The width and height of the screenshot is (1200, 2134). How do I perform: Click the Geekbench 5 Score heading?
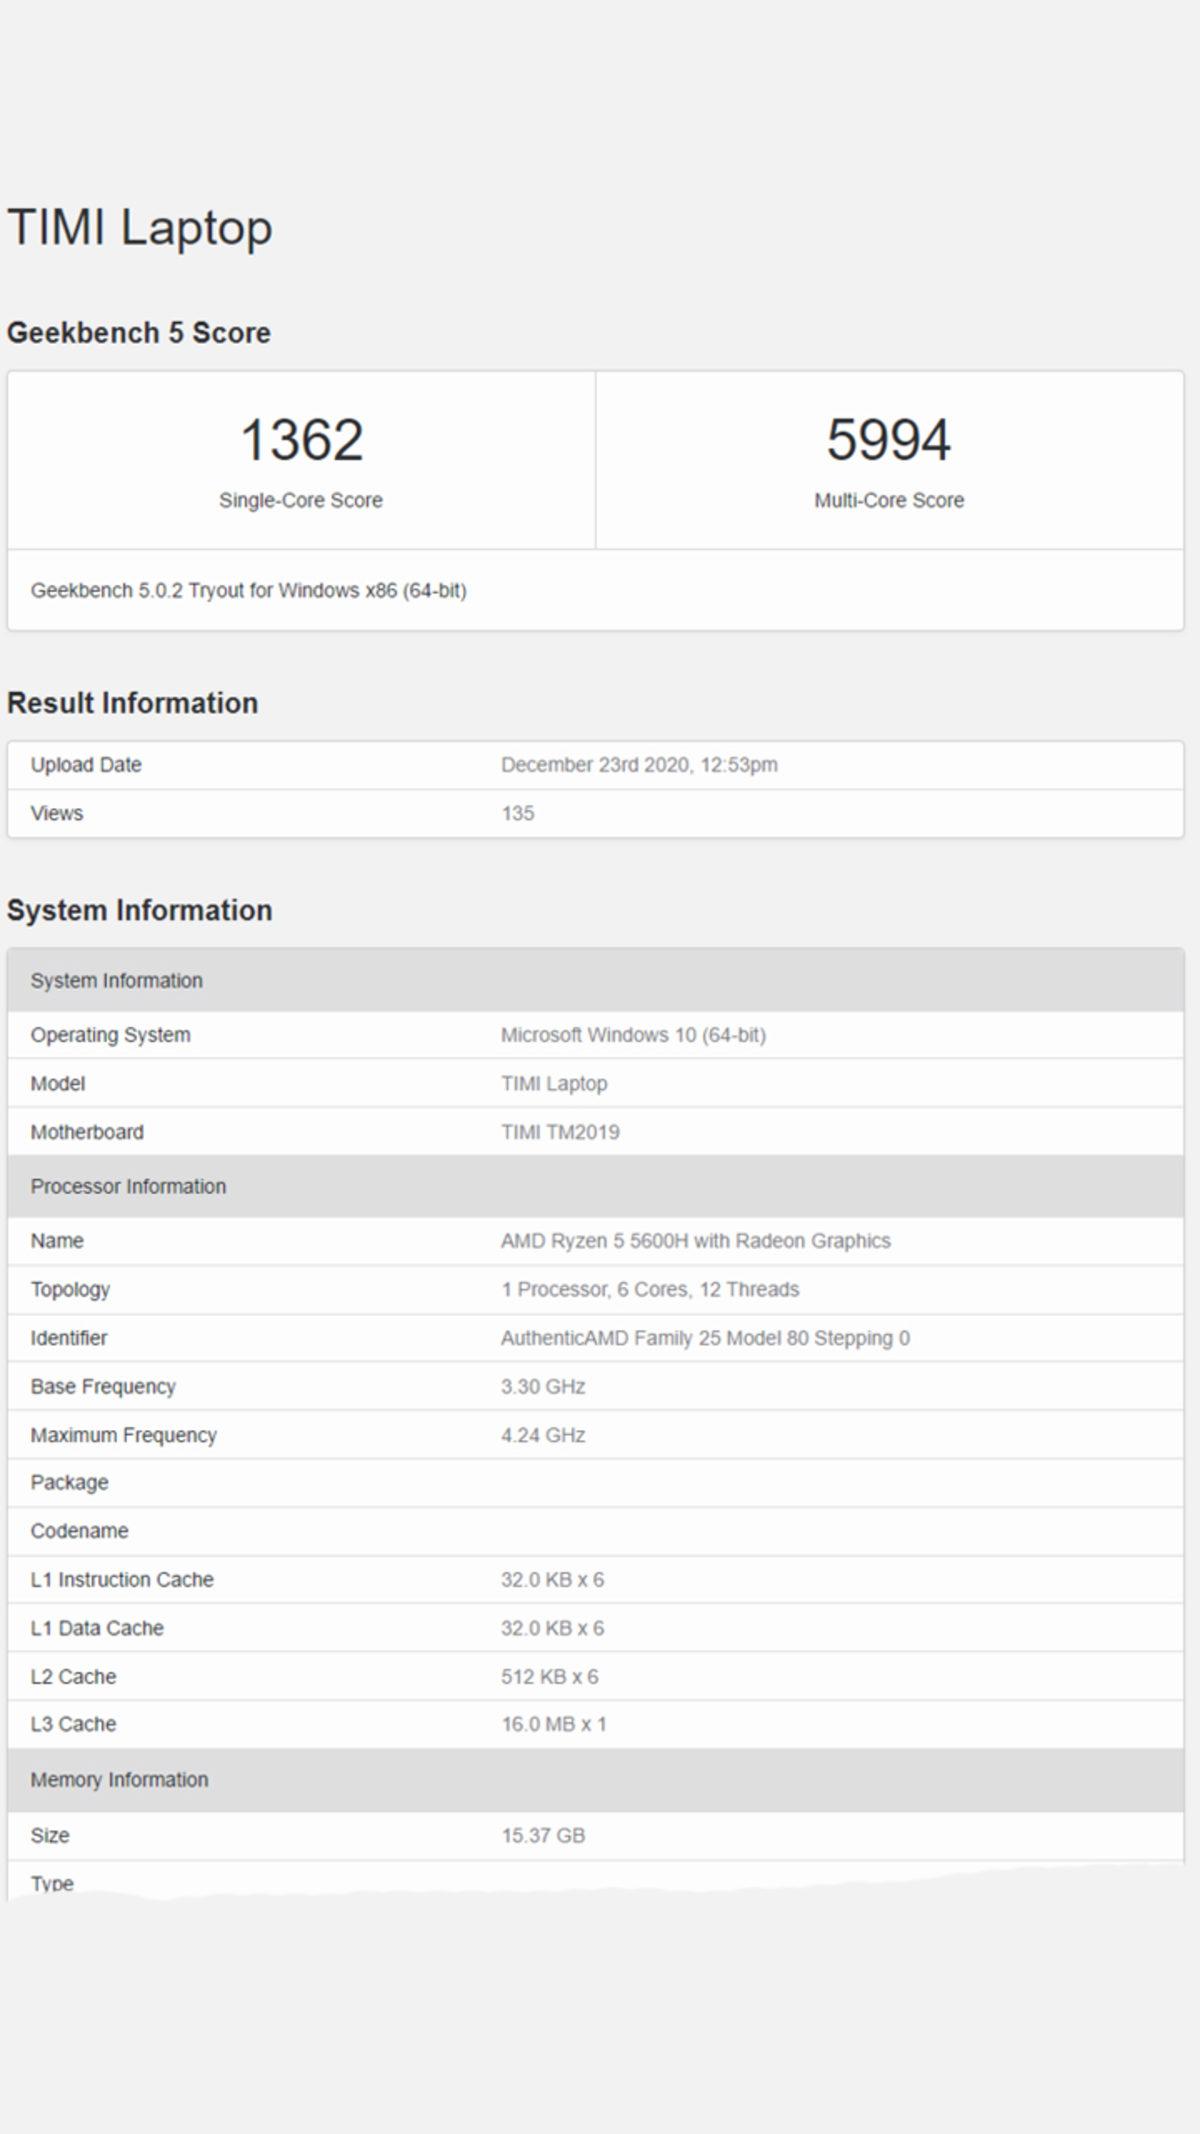pyautogui.click(x=139, y=333)
